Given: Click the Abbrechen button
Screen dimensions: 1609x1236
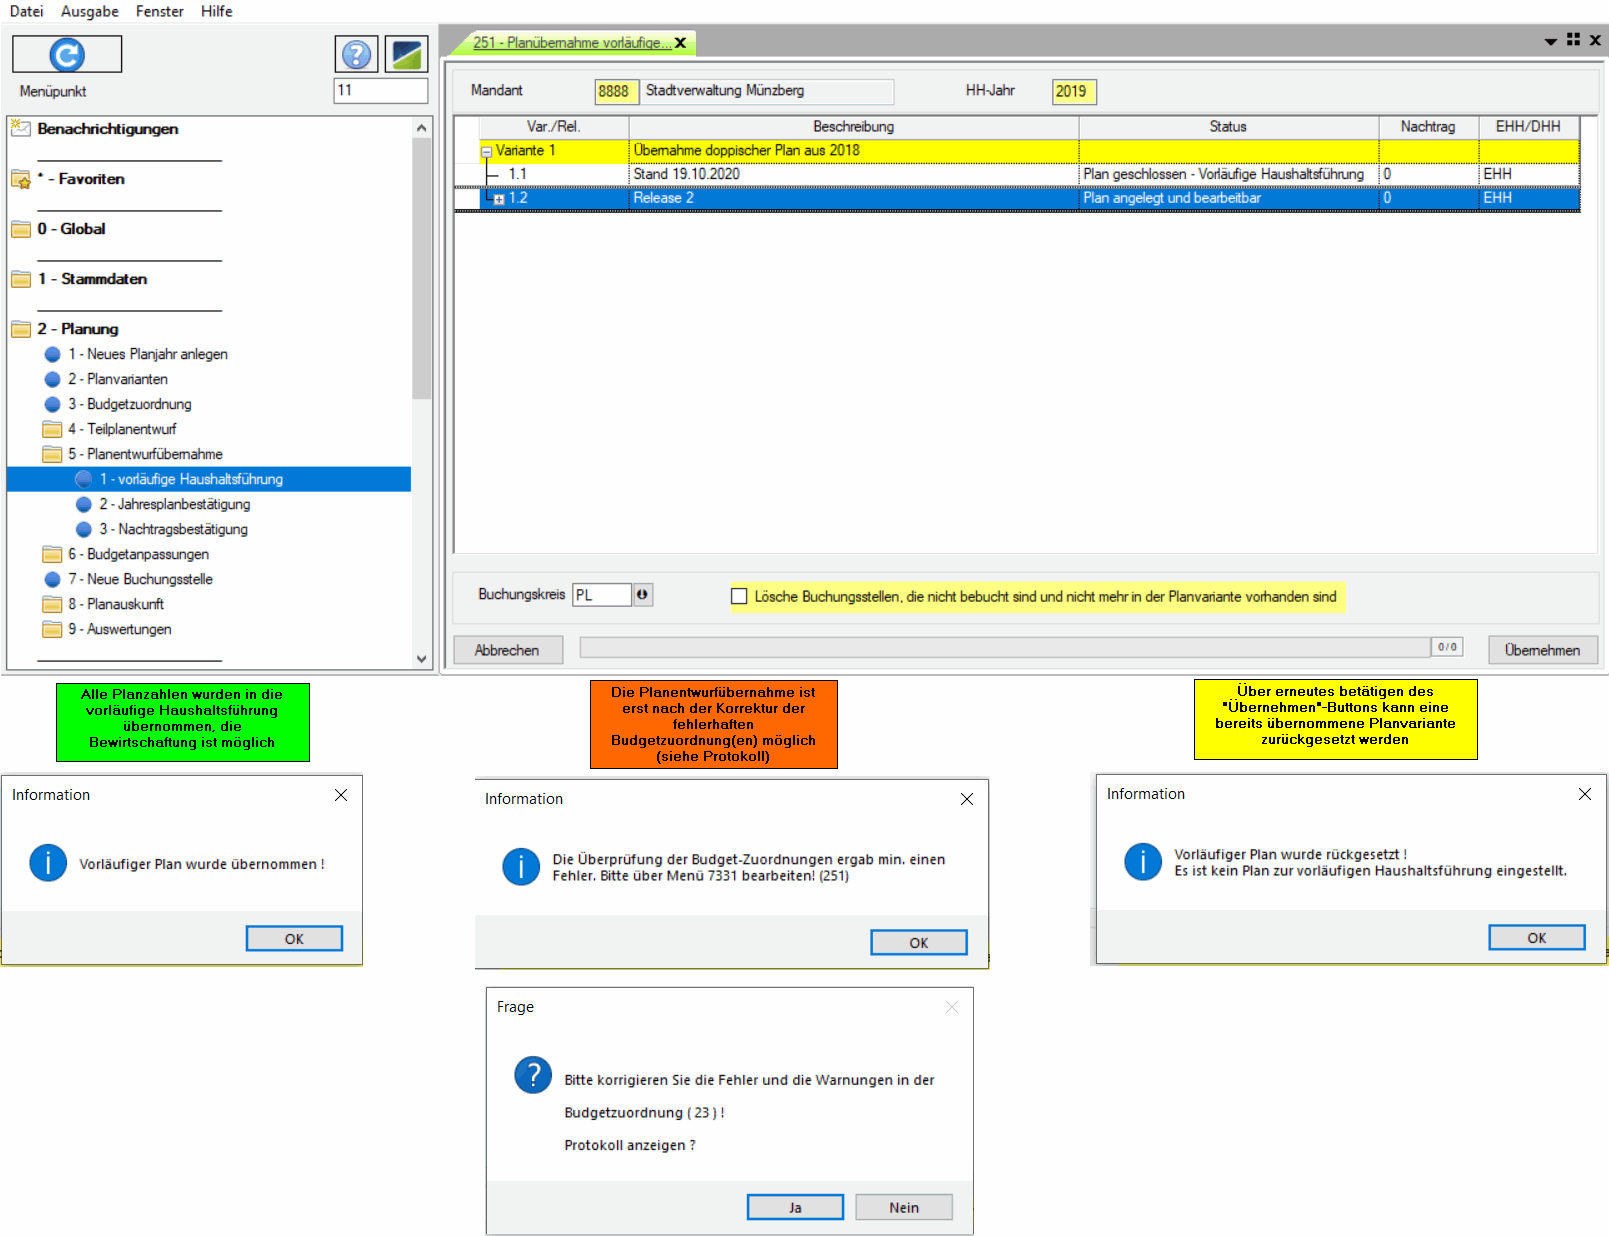Looking at the screenshot, I should (507, 650).
